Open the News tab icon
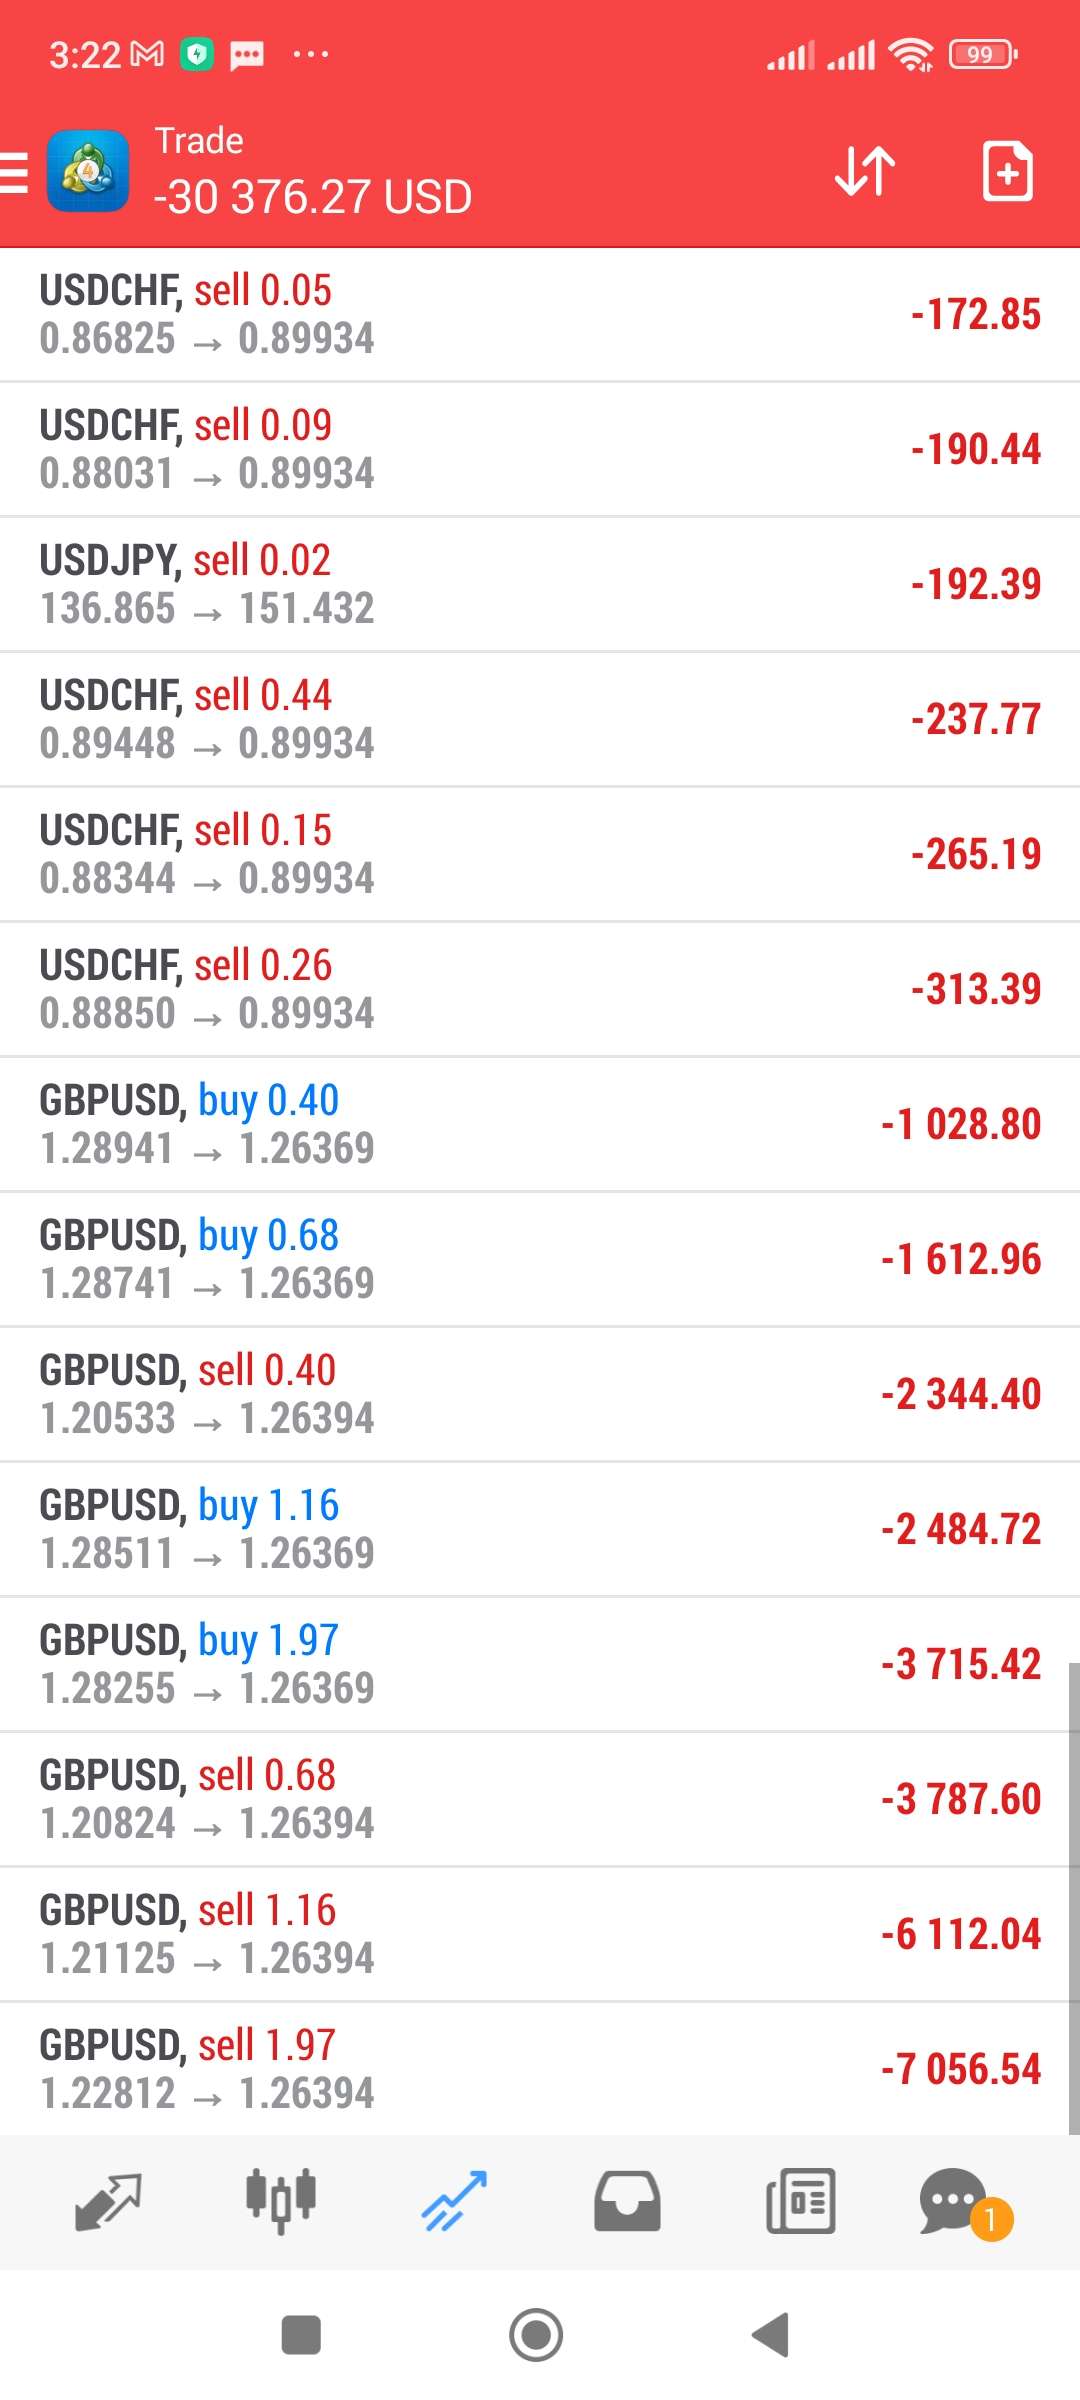The image size is (1080, 2400). [x=800, y=2202]
